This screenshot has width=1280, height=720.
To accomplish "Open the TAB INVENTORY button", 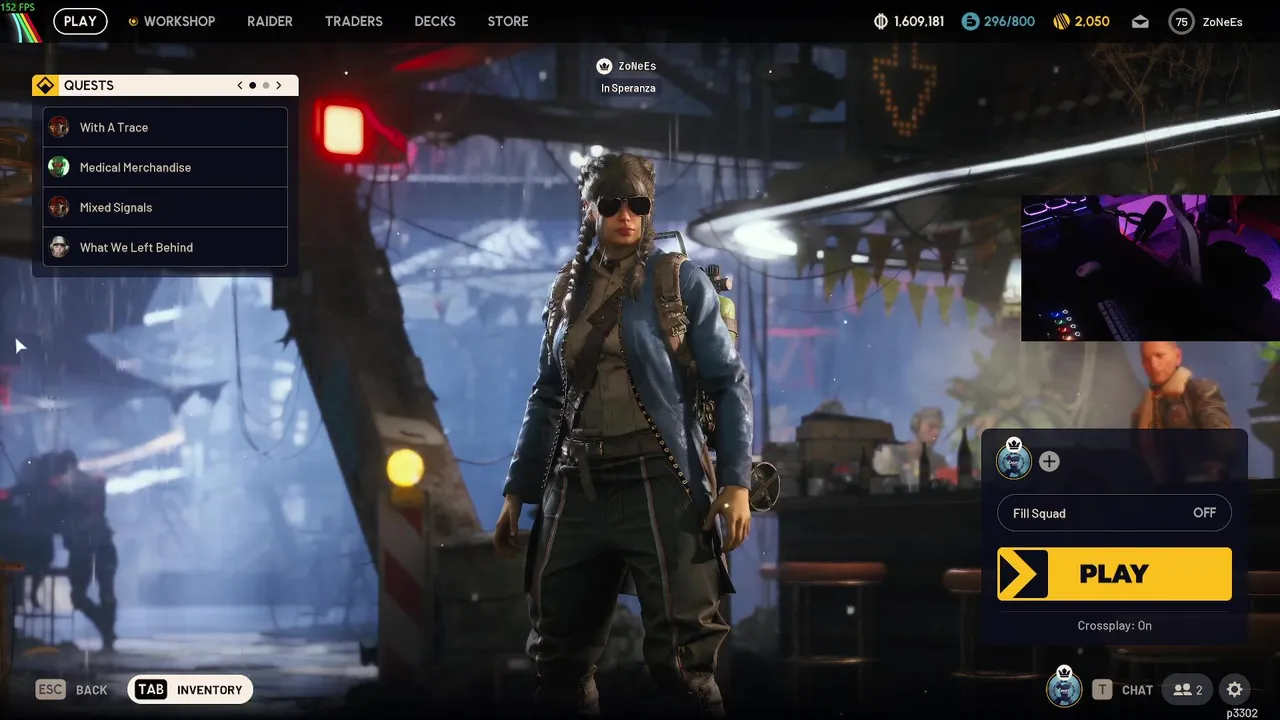I will pos(190,689).
